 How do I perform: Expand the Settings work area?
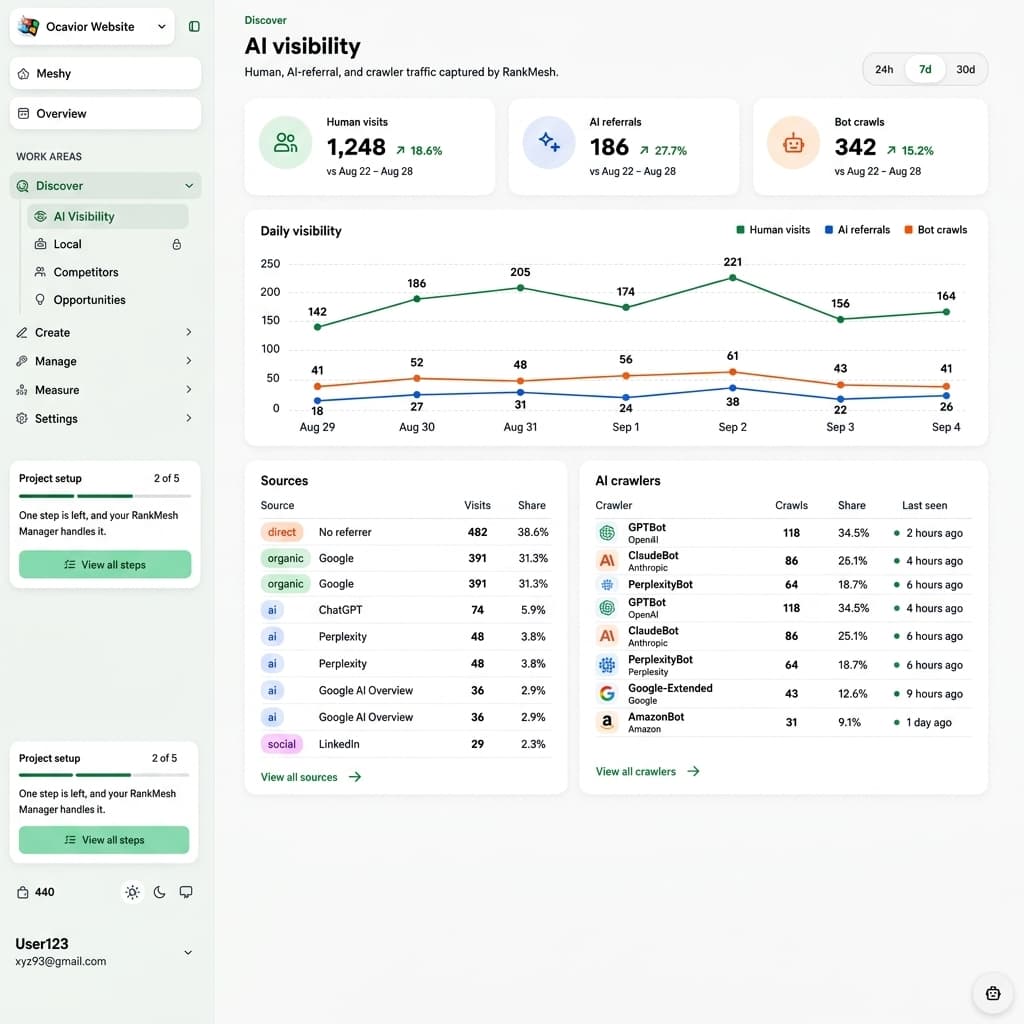pyautogui.click(x=105, y=419)
